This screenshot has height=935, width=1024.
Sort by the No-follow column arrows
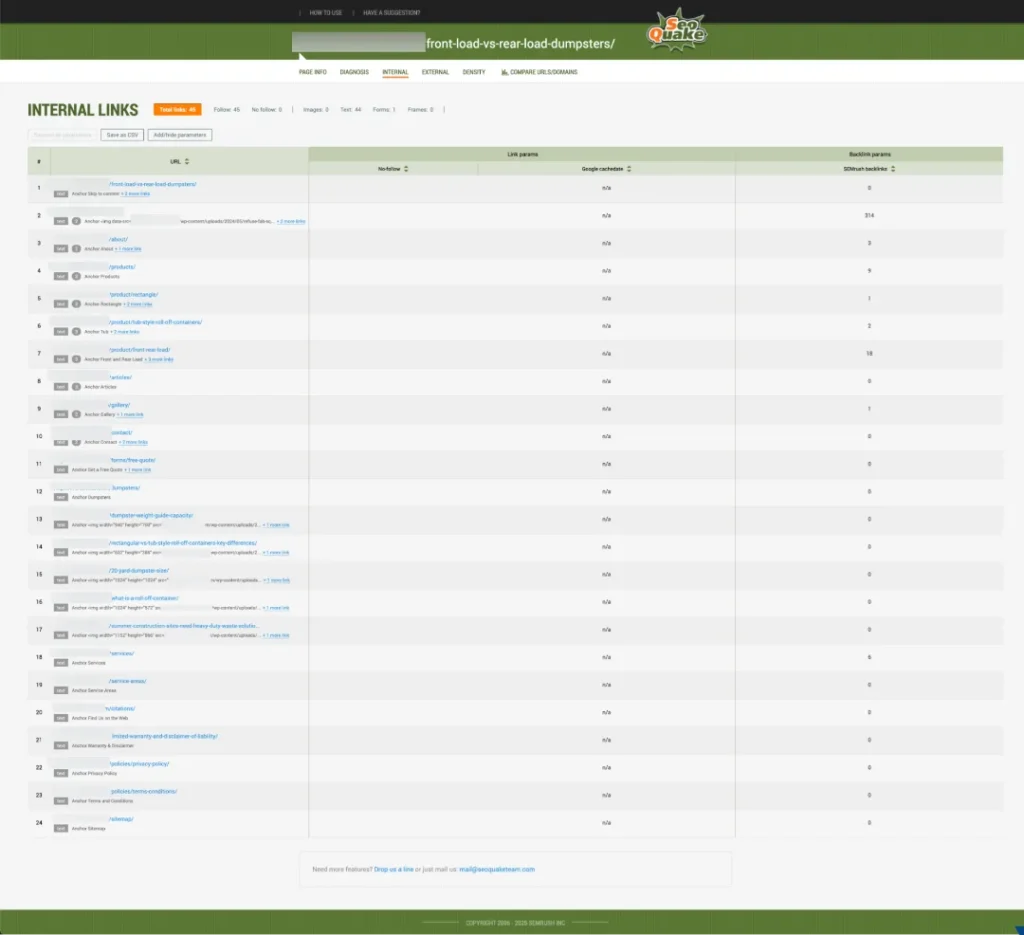(x=406, y=169)
